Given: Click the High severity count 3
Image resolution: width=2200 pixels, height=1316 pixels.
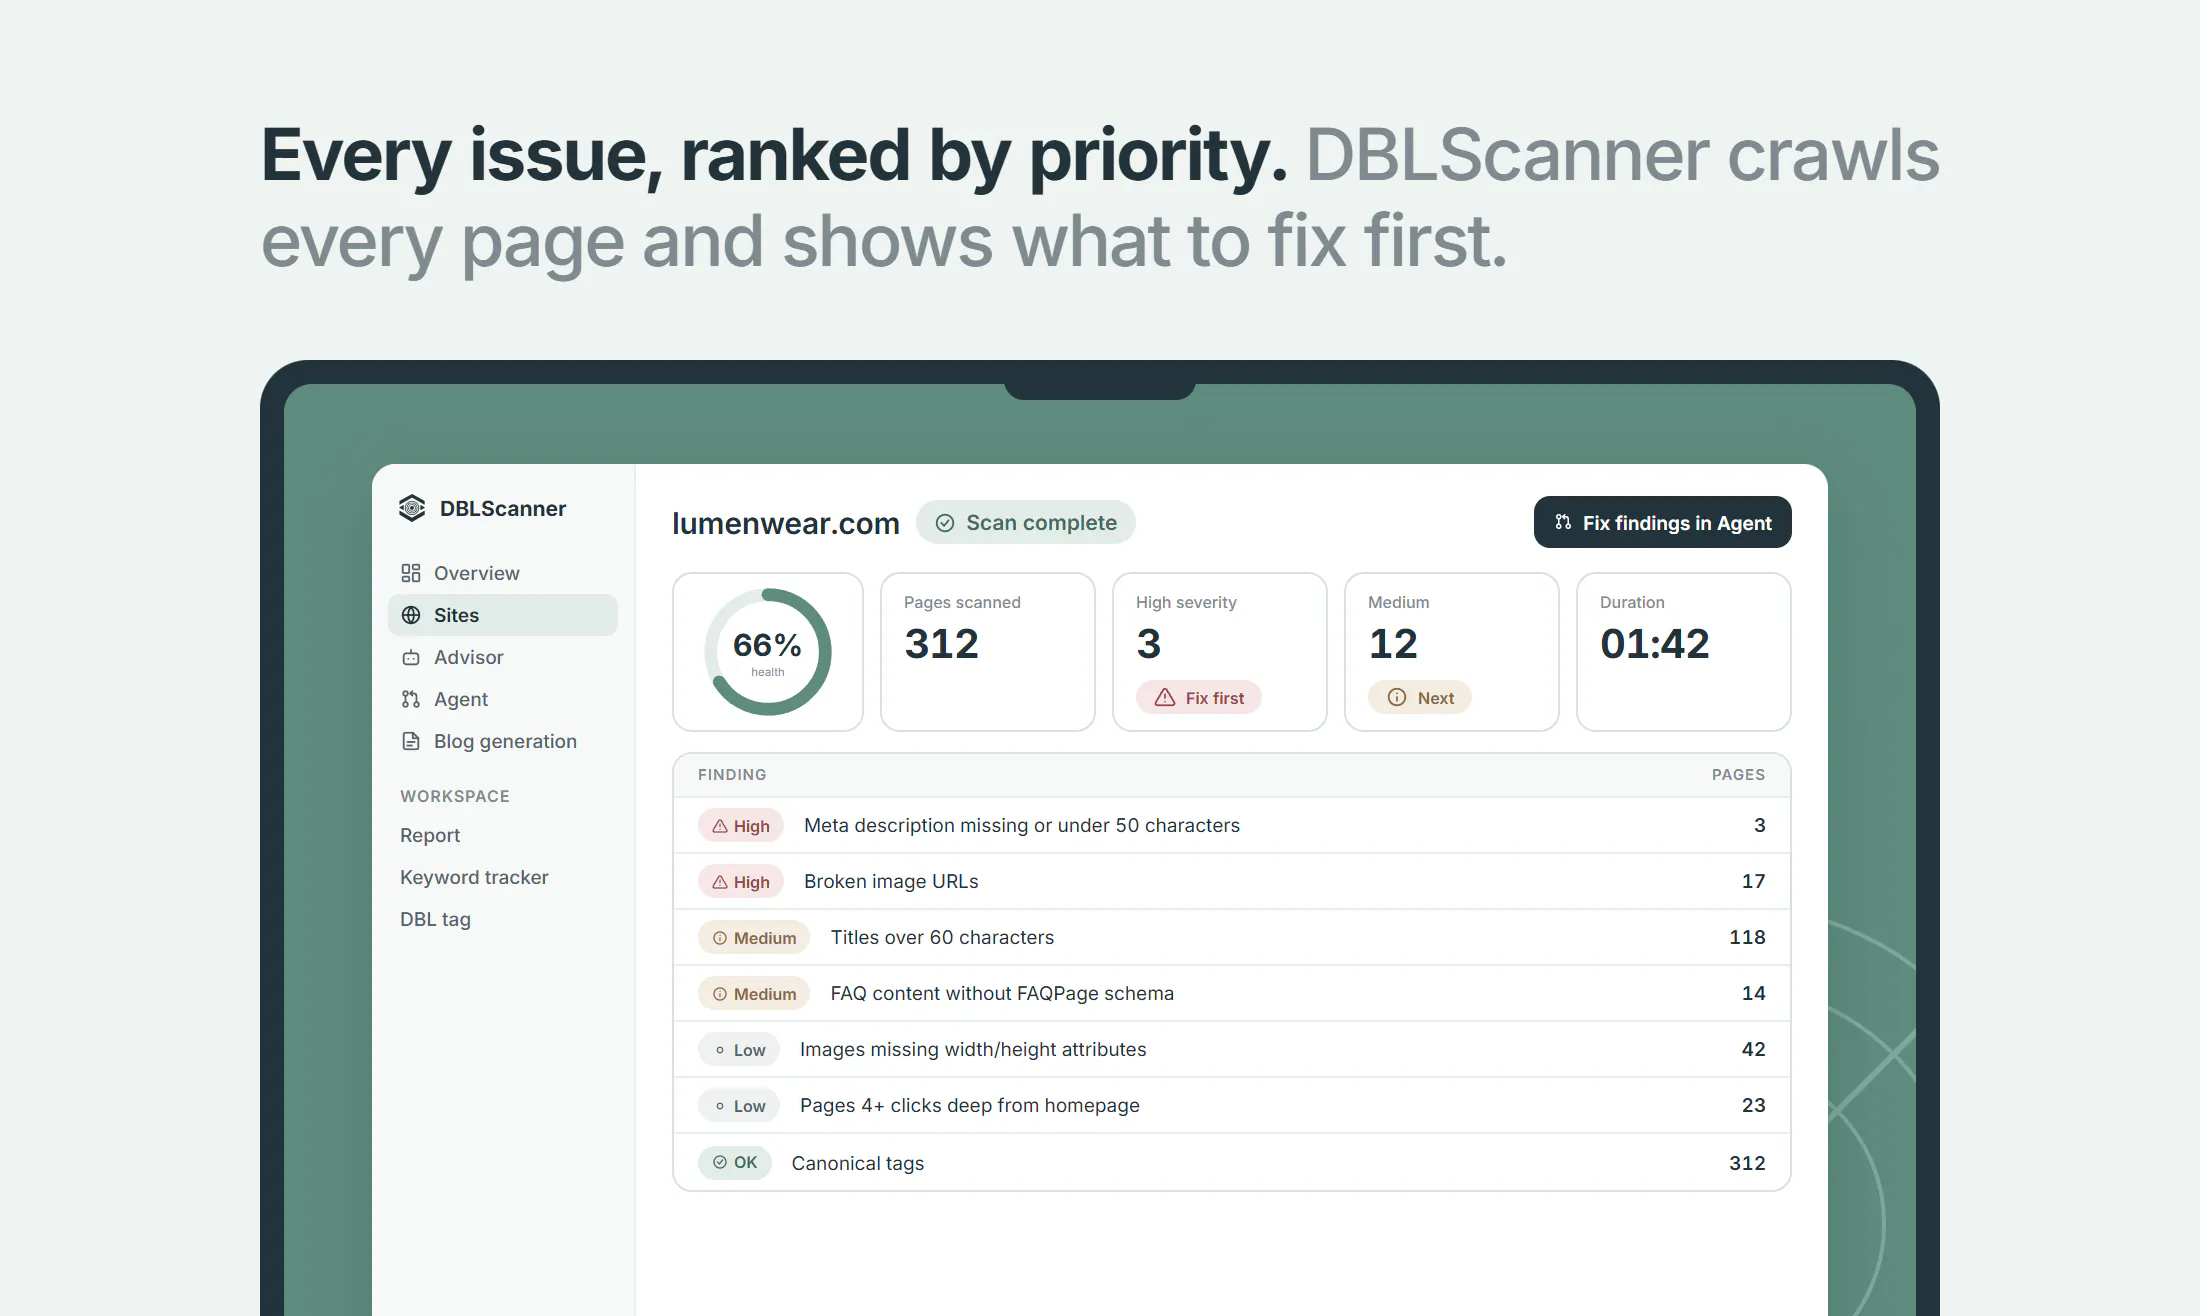Looking at the screenshot, I should (1149, 643).
